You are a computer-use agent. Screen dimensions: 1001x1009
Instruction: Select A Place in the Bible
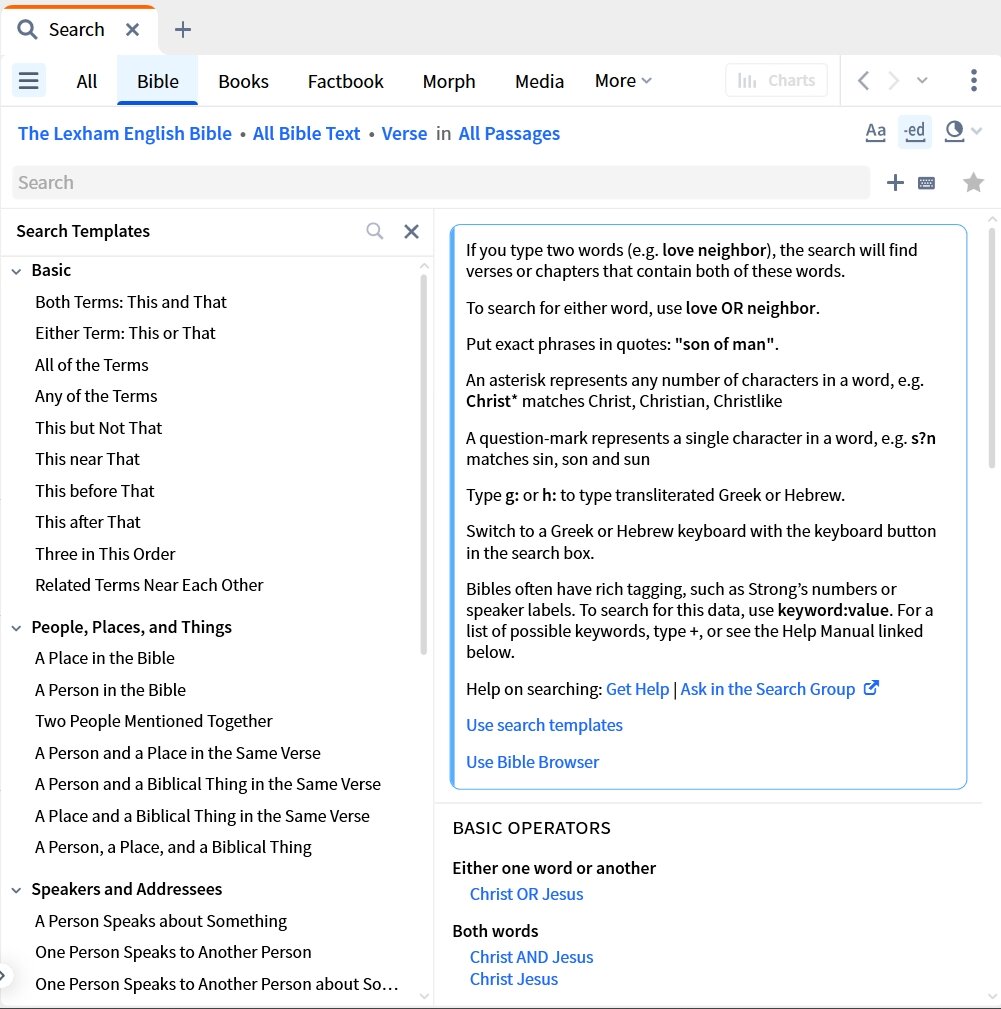click(104, 658)
